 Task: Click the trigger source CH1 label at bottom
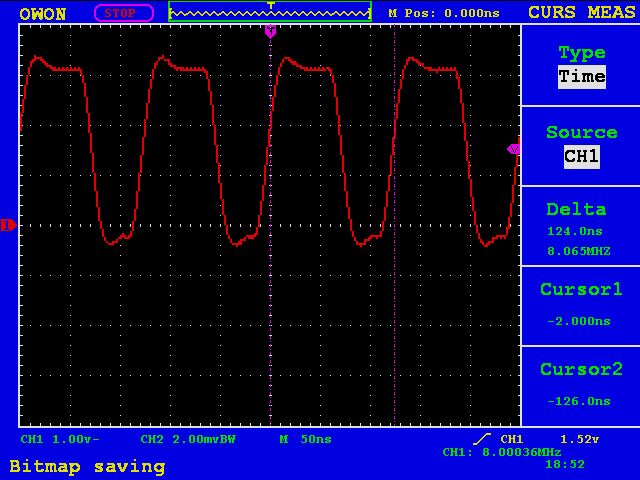pos(512,439)
